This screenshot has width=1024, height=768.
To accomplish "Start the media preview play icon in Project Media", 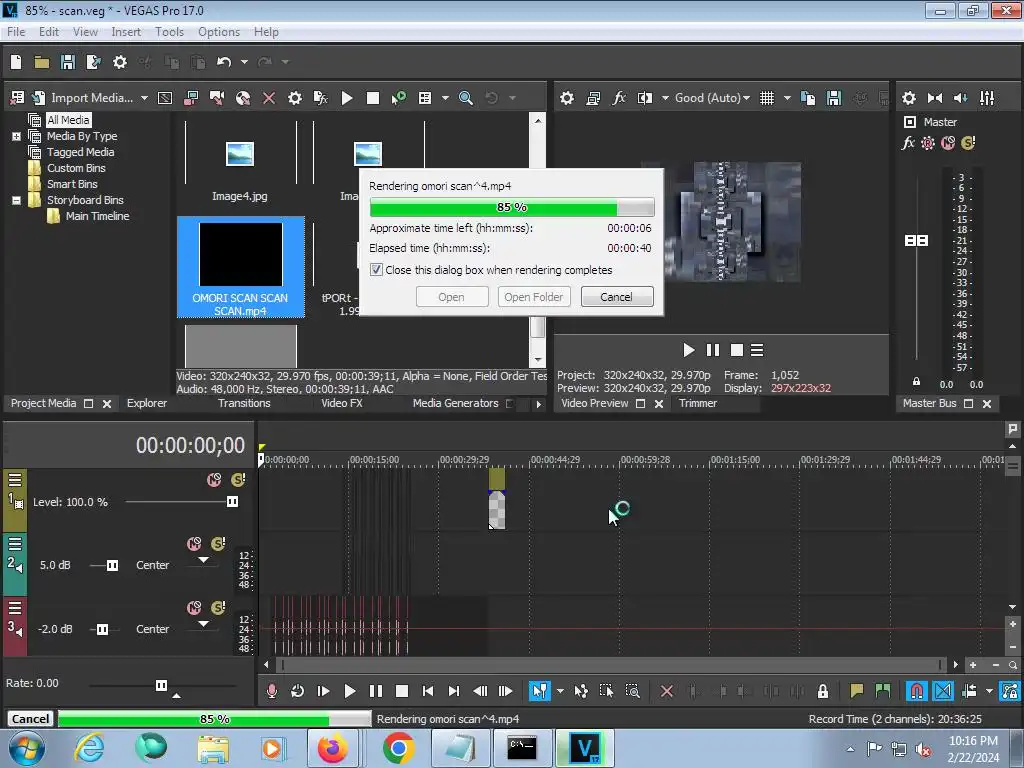I will 347,98.
